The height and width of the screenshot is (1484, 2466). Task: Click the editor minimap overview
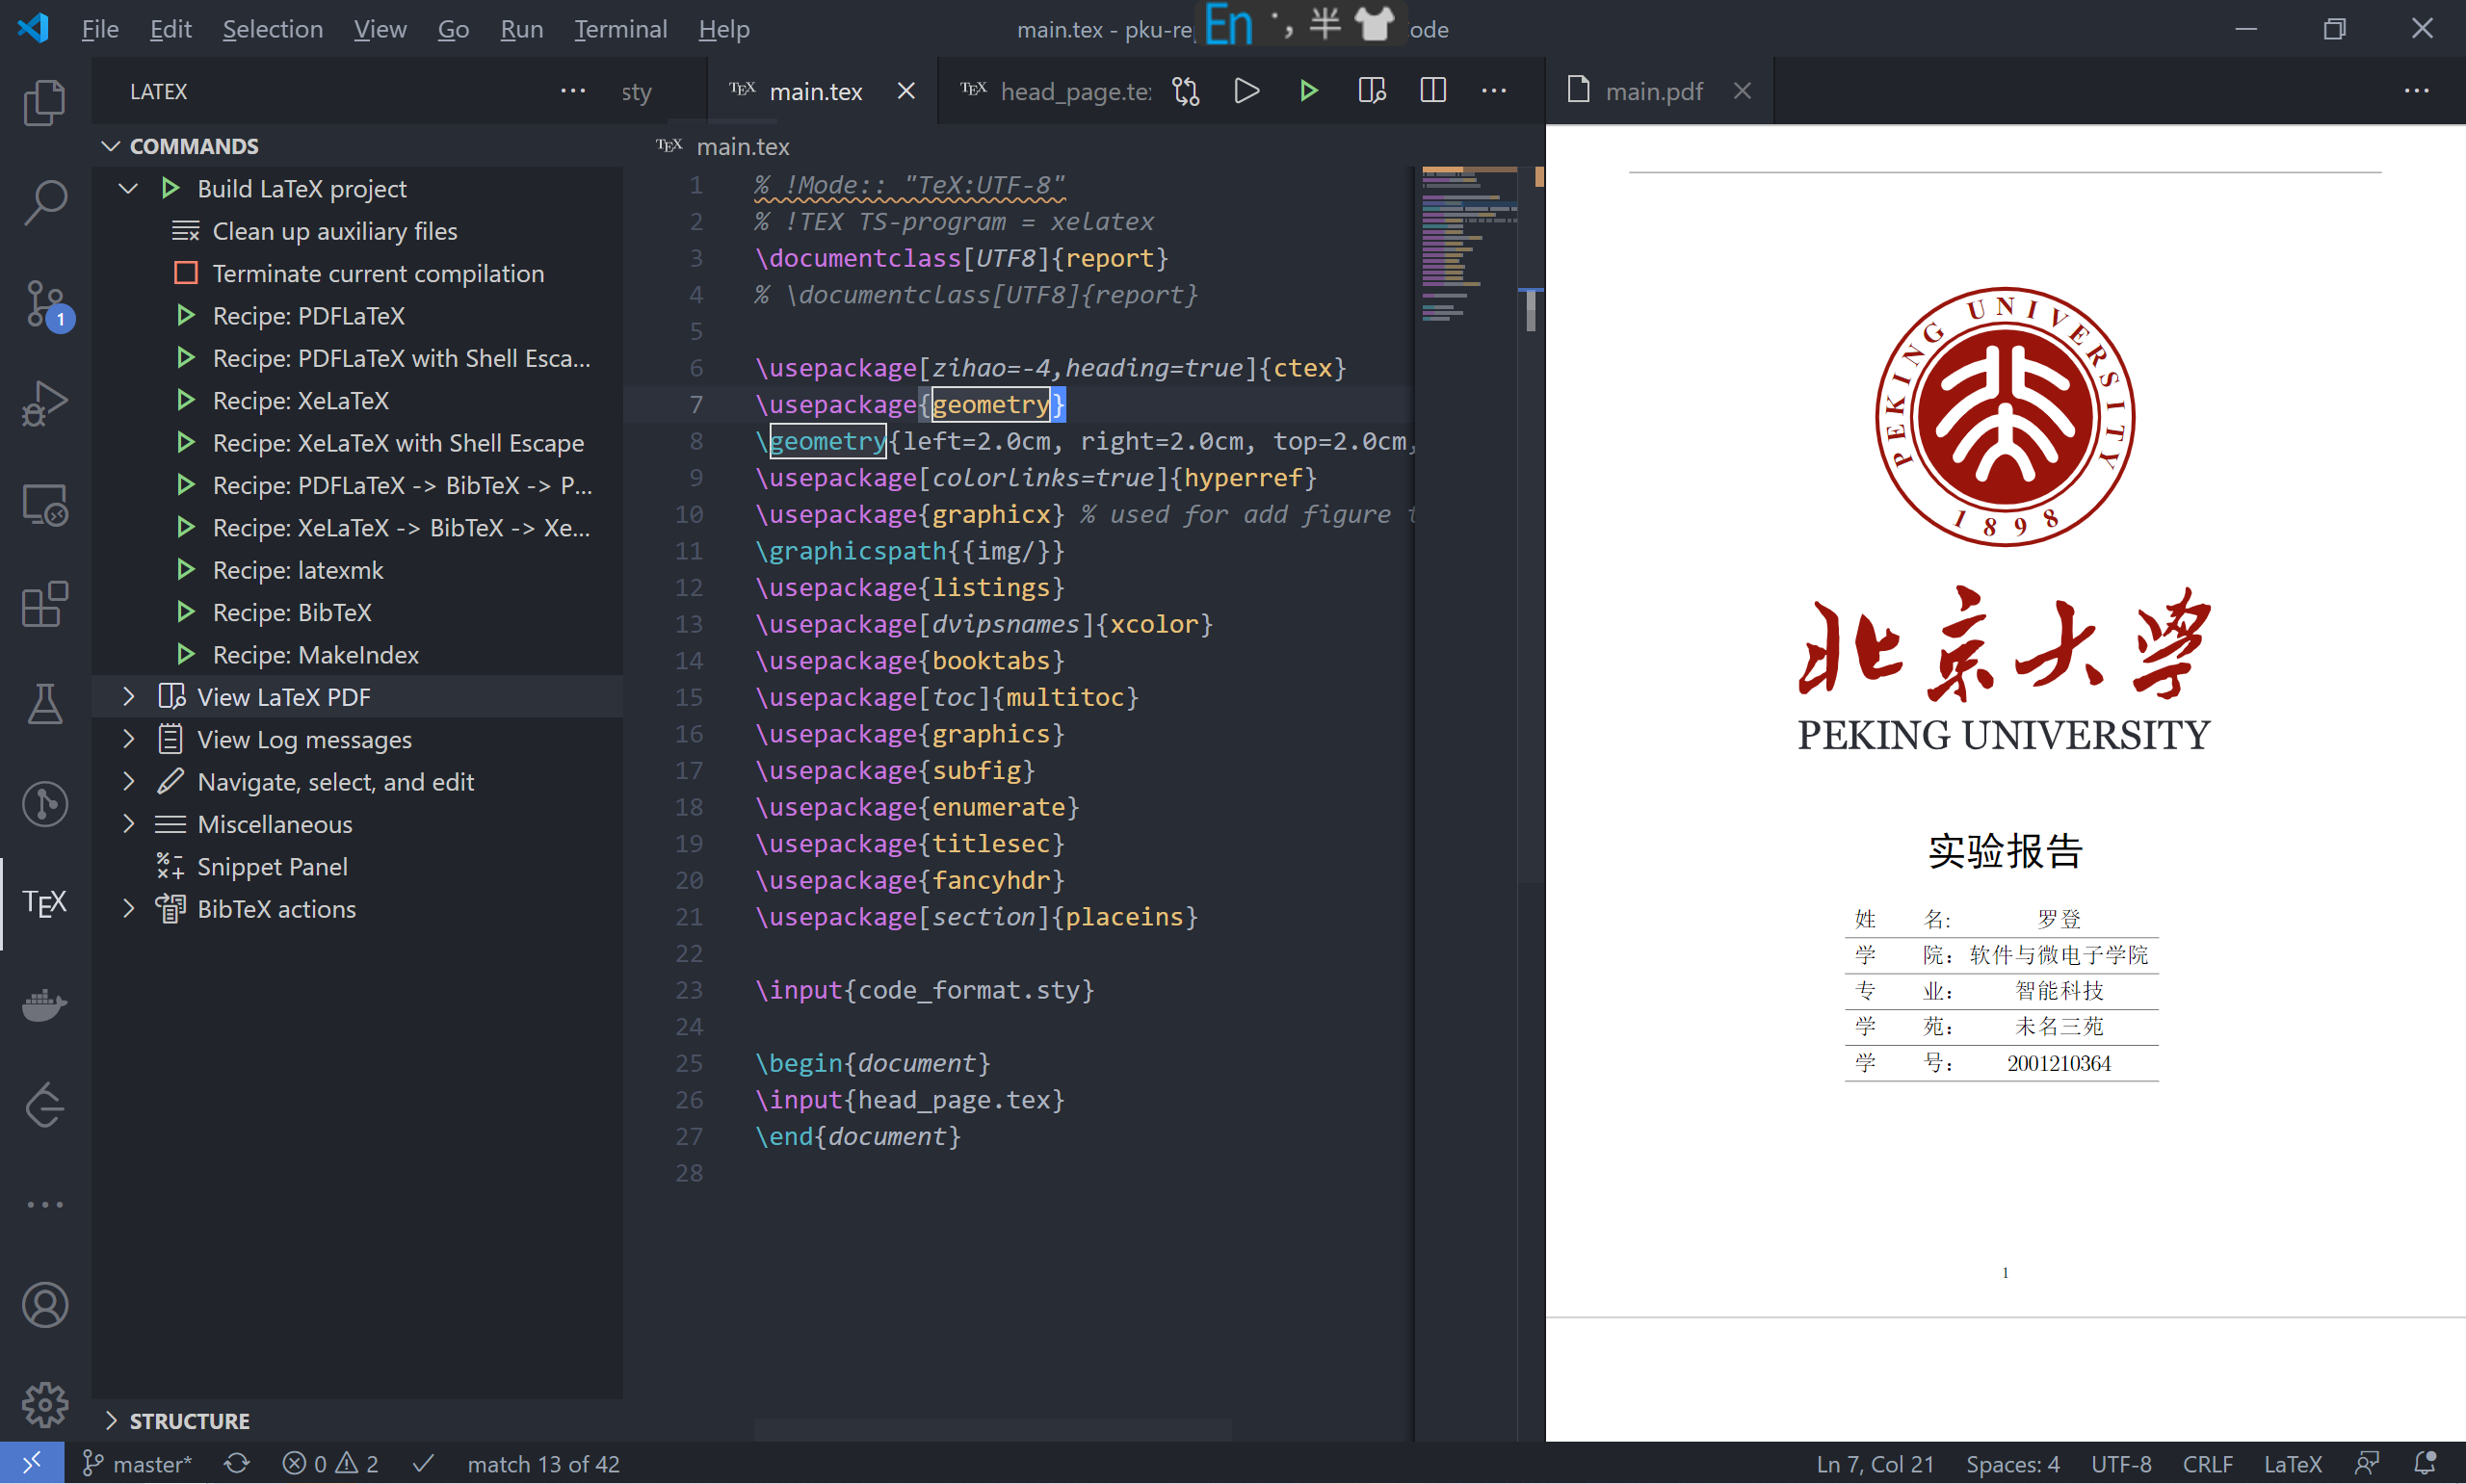point(1468,245)
